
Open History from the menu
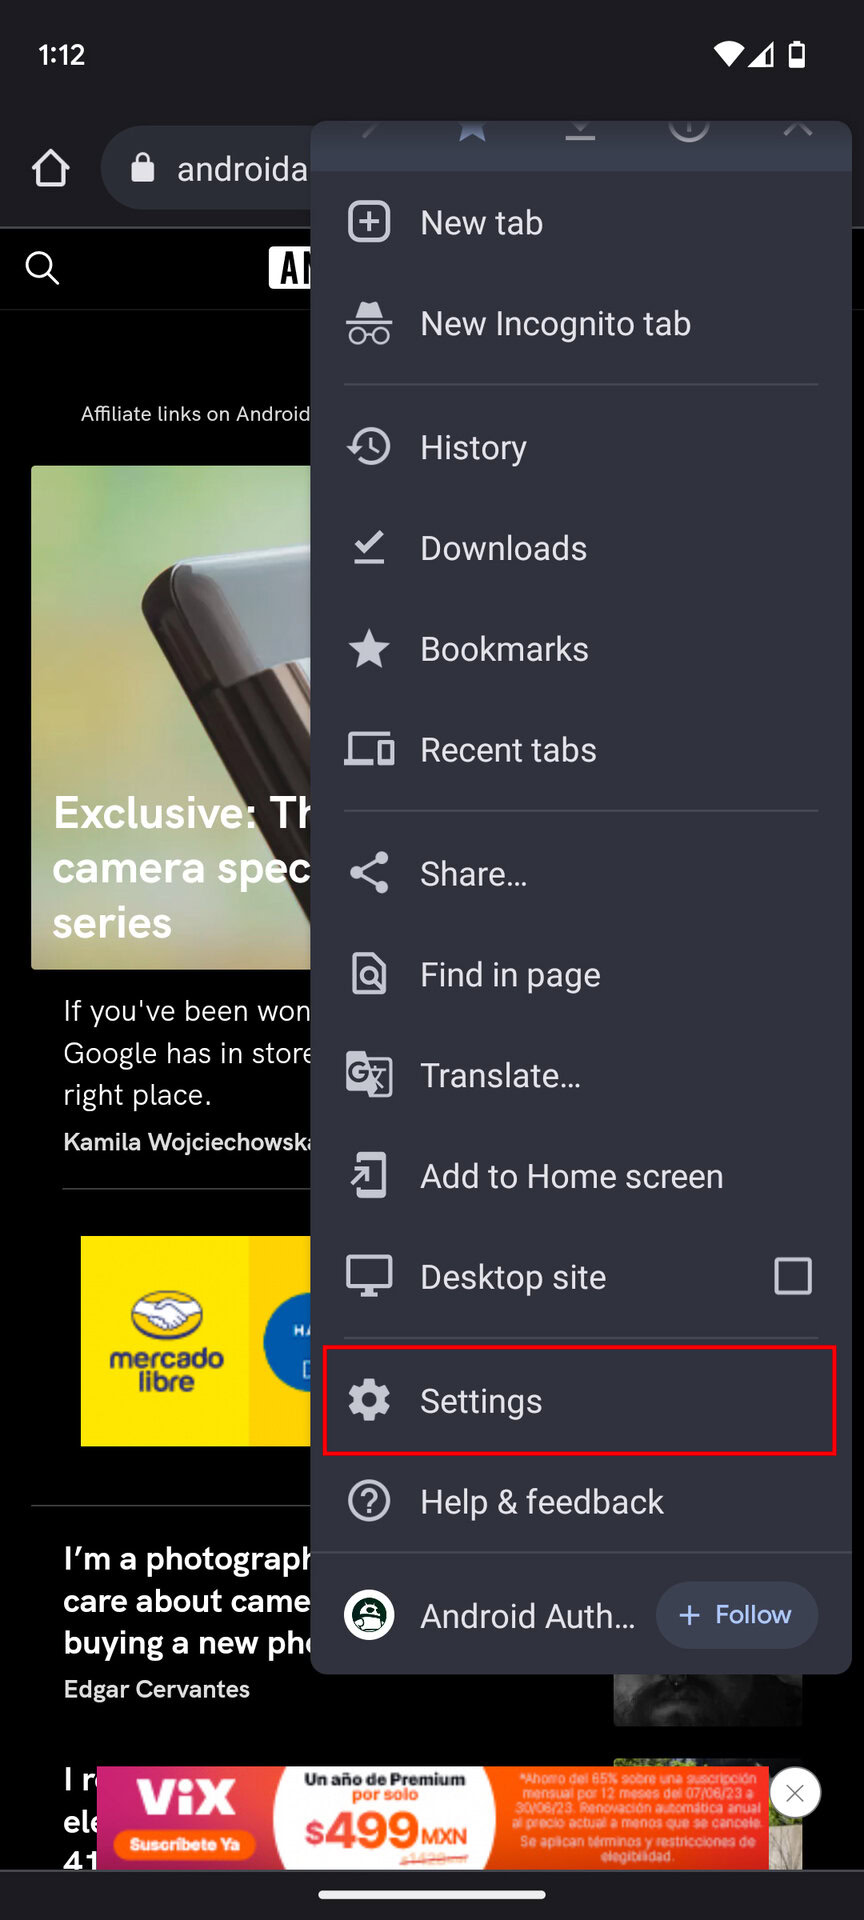tap(581, 447)
